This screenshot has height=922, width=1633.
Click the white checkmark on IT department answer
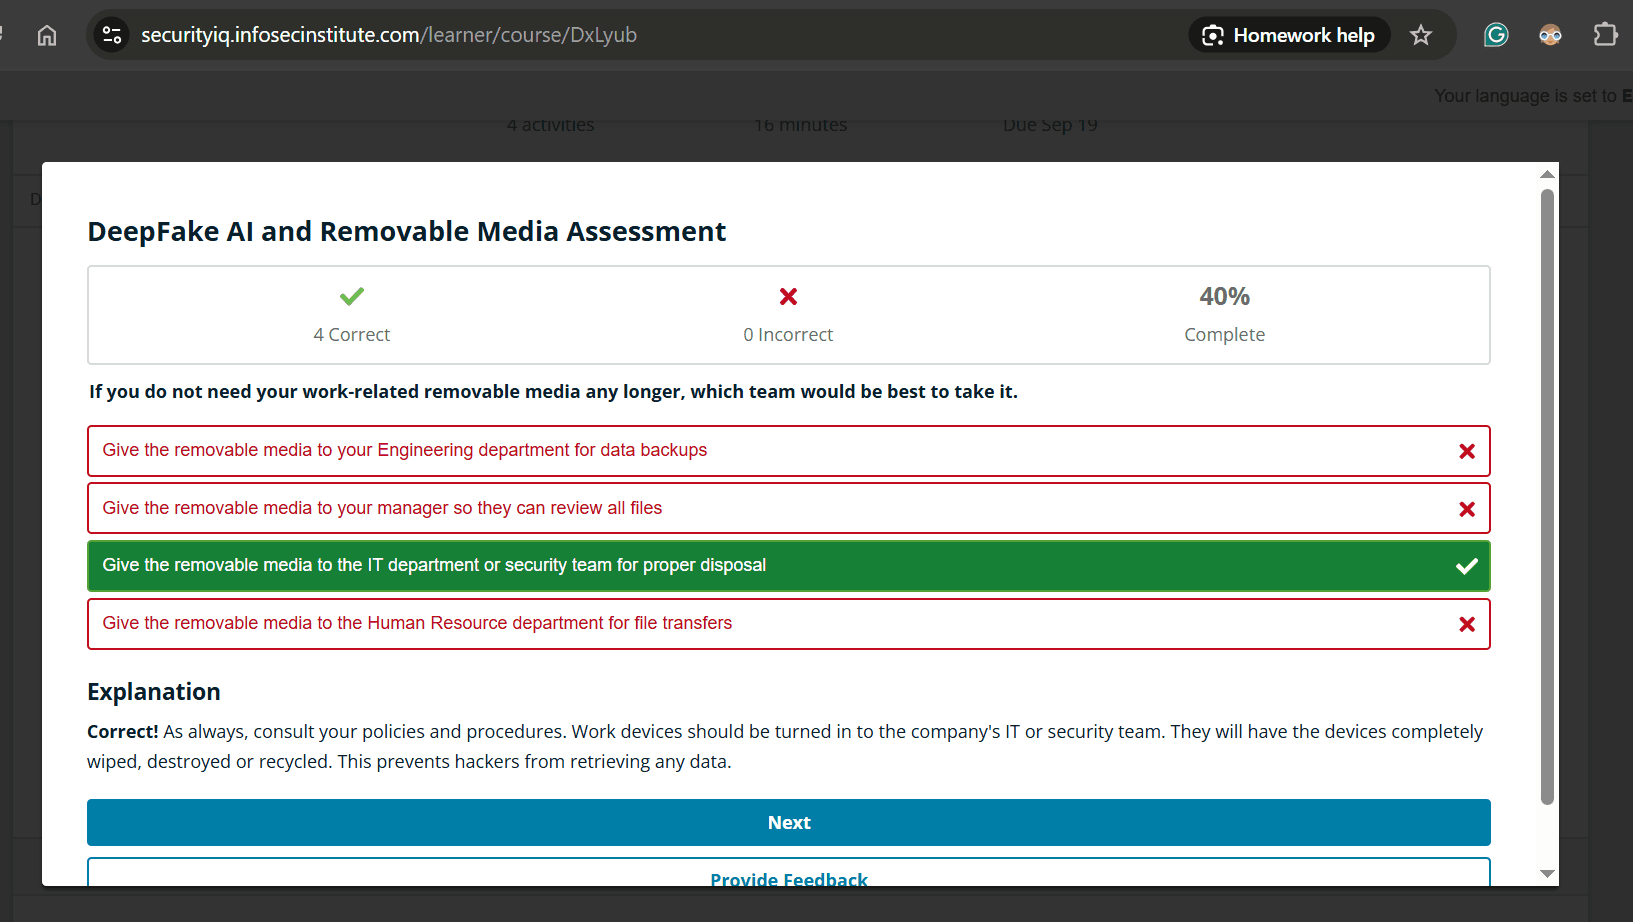click(1466, 567)
